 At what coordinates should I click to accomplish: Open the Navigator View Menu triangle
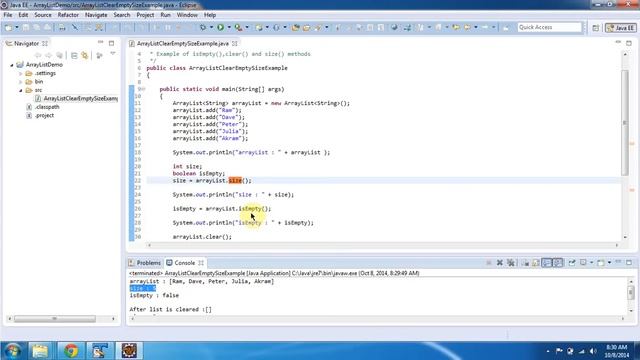pyautogui.click(x=113, y=54)
